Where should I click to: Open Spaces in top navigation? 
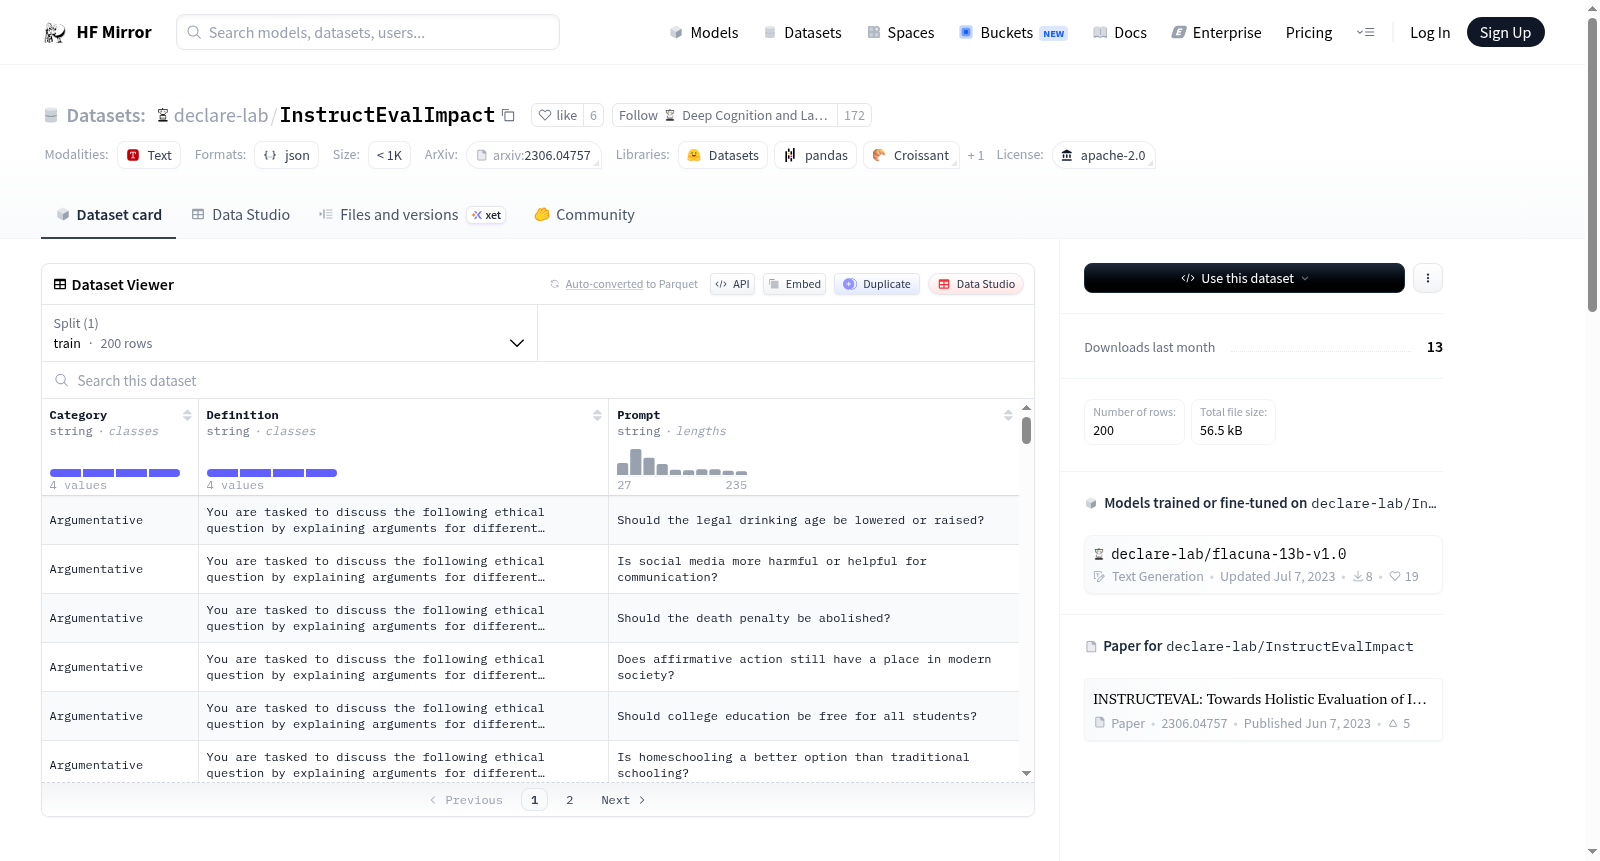click(901, 33)
